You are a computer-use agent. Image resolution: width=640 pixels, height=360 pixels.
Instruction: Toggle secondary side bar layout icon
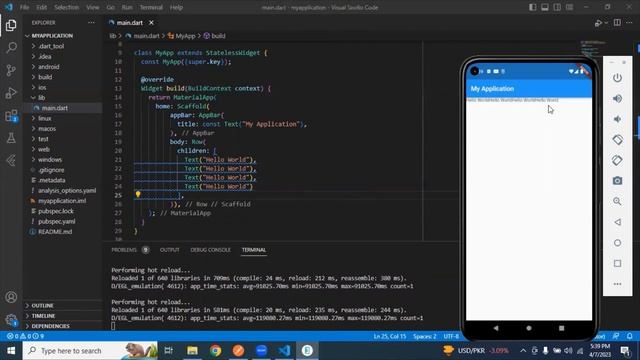(557, 7)
